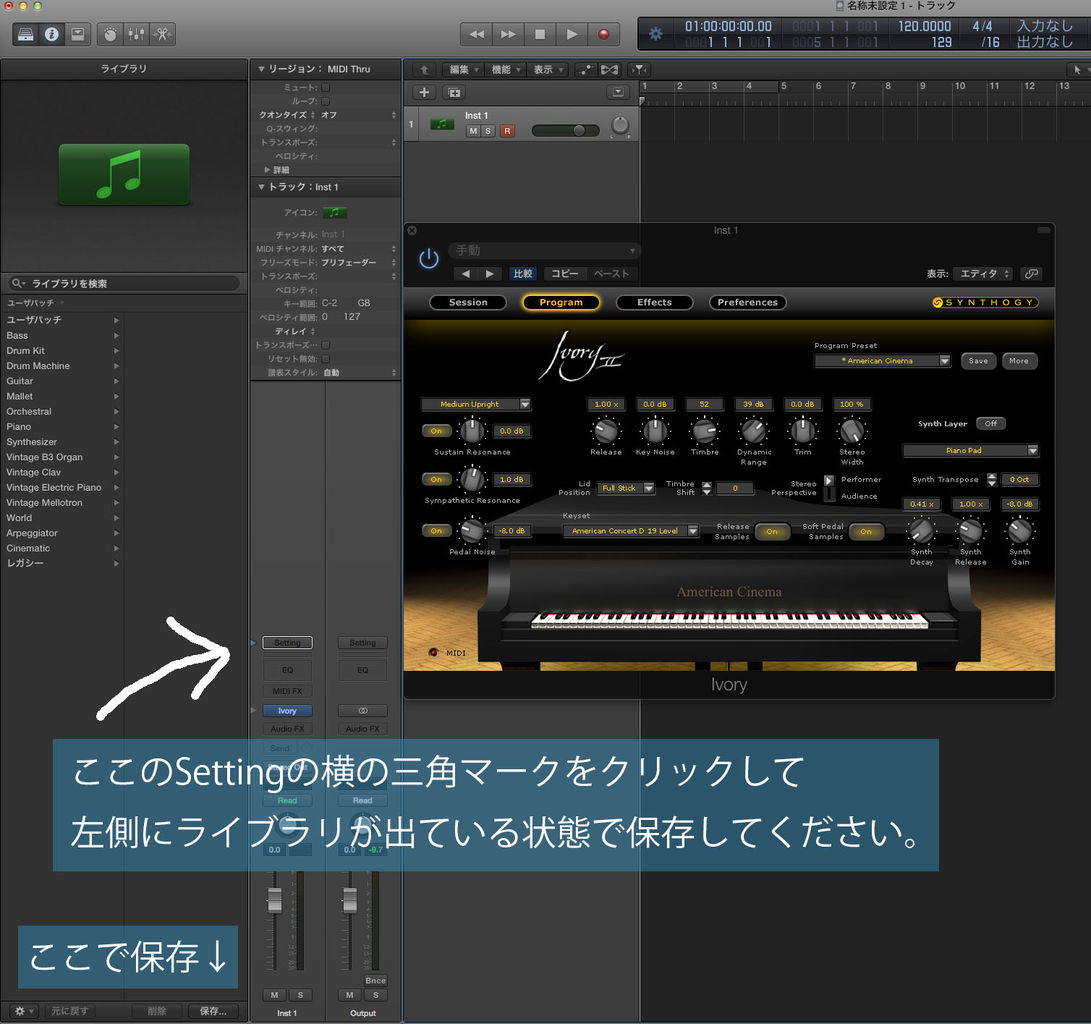The image size is (1091, 1024).
Task: Open the Effects tab in Ivory
Action: tap(655, 303)
